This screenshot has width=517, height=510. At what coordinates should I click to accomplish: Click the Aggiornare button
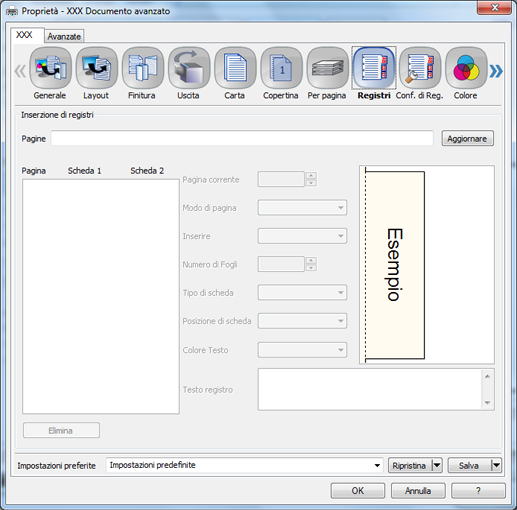tap(467, 138)
